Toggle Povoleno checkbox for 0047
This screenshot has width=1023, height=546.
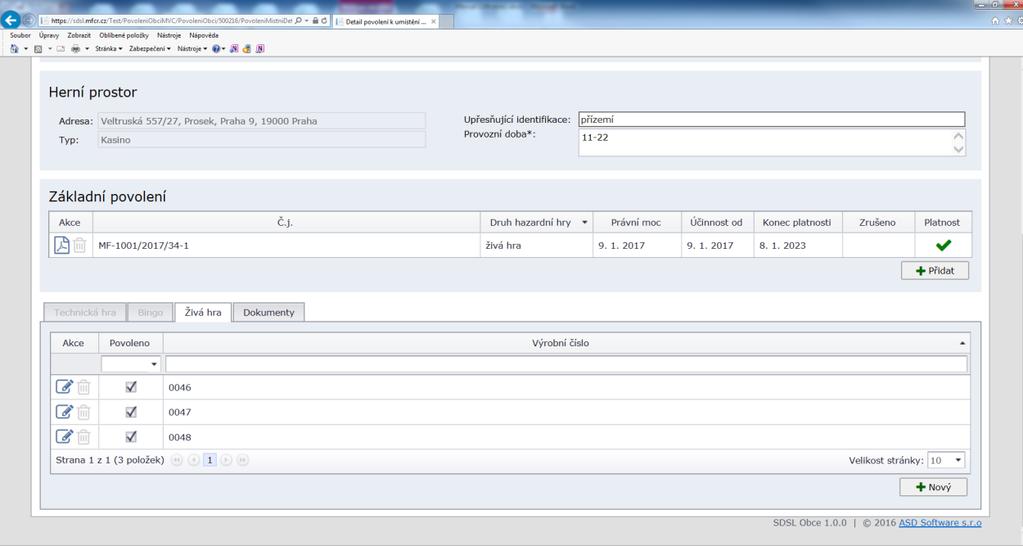130,412
